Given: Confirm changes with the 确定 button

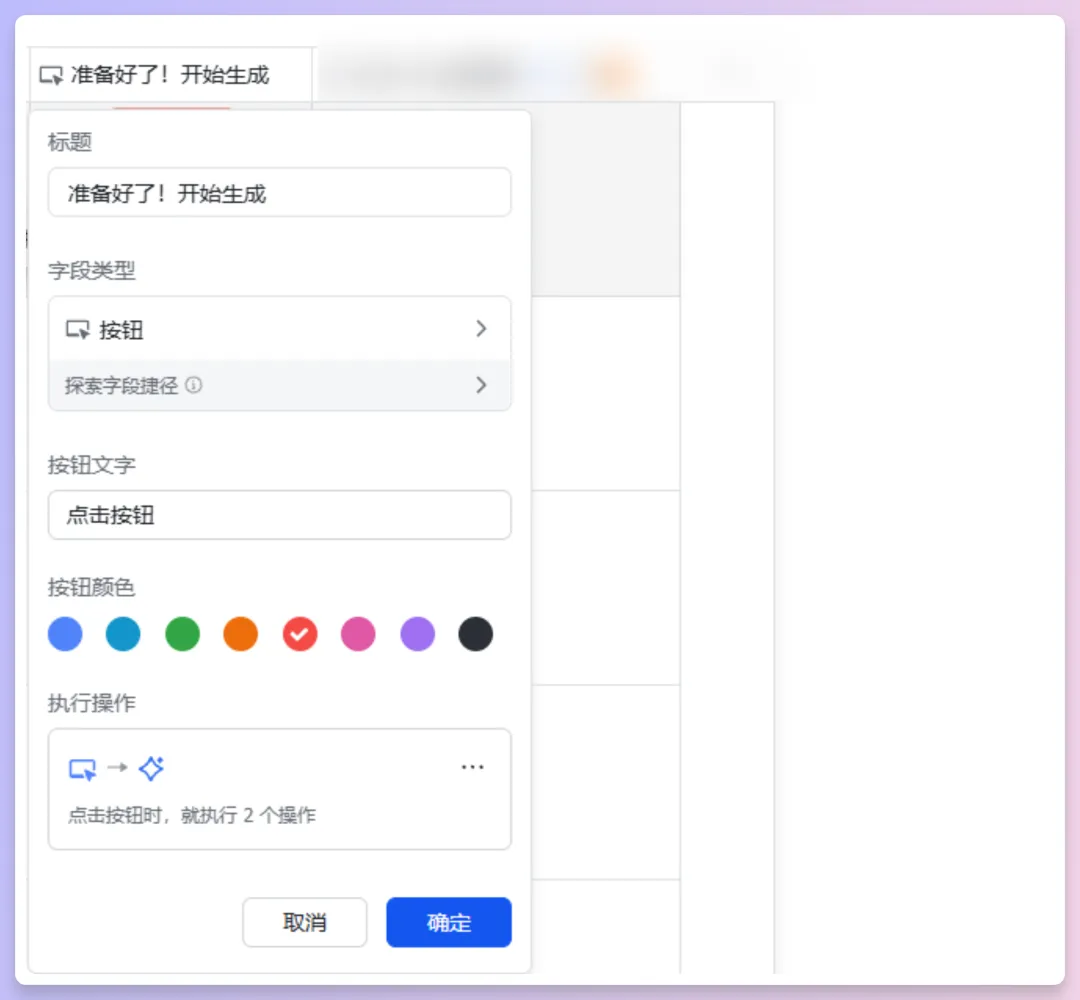Looking at the screenshot, I should pyautogui.click(x=448, y=922).
